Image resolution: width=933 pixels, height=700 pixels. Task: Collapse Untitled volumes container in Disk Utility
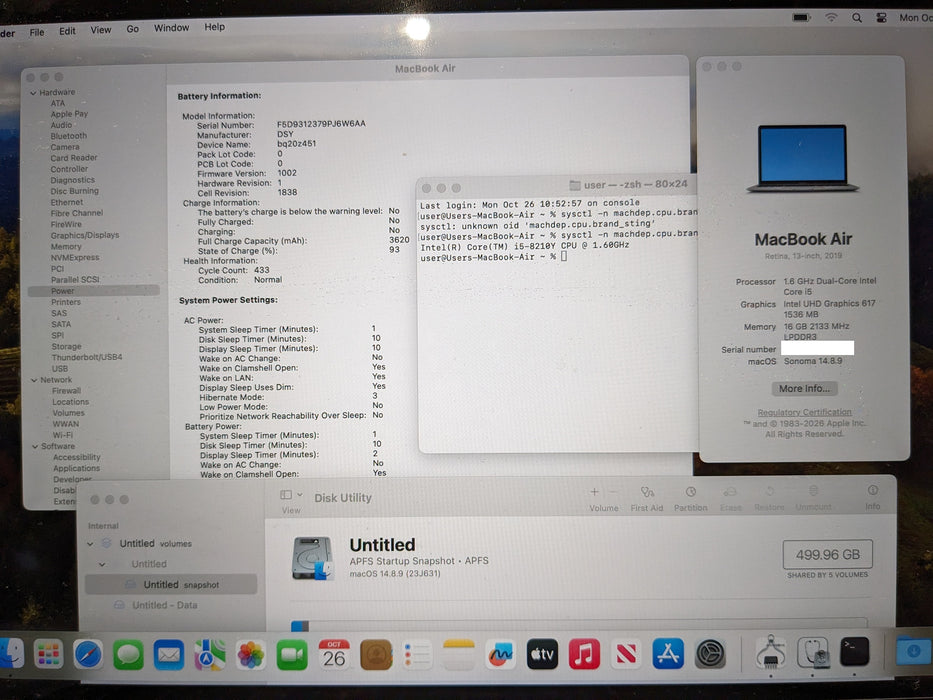90,544
